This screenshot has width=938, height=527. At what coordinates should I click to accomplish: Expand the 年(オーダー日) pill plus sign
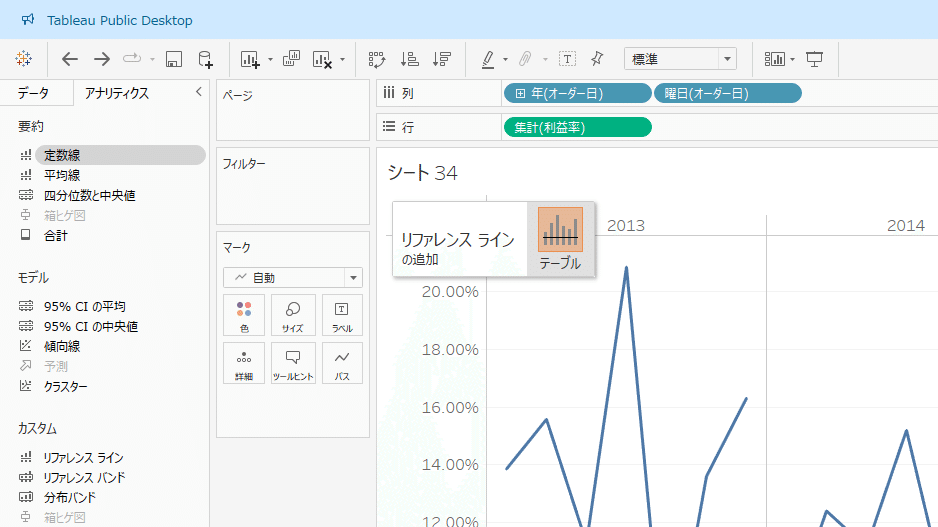coord(520,93)
